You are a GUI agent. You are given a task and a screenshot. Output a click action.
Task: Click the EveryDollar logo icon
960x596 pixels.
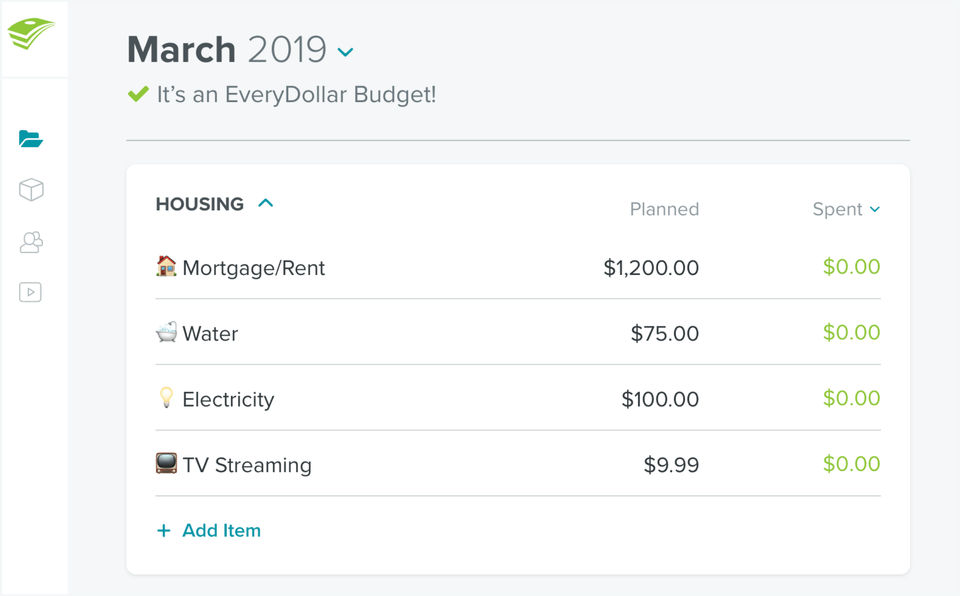(x=32, y=34)
